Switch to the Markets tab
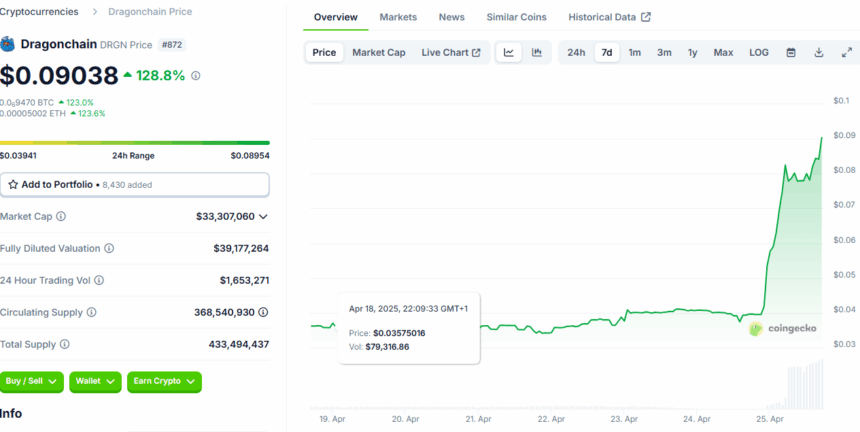The height and width of the screenshot is (432, 860). pos(398,17)
